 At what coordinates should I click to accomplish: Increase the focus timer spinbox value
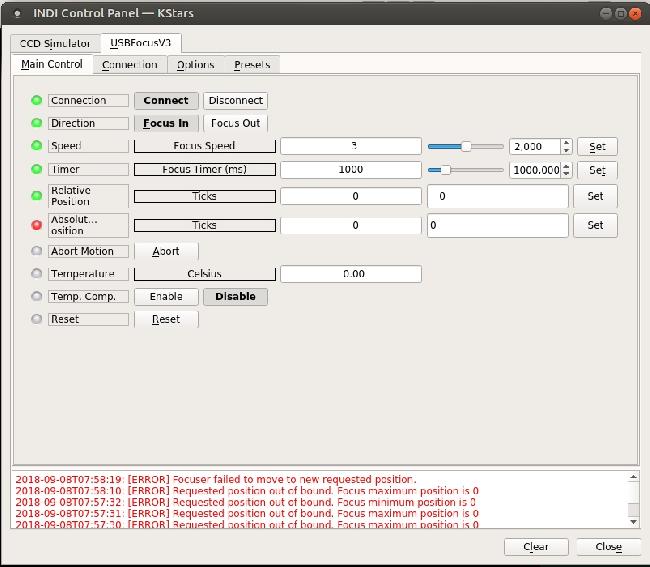click(566, 166)
